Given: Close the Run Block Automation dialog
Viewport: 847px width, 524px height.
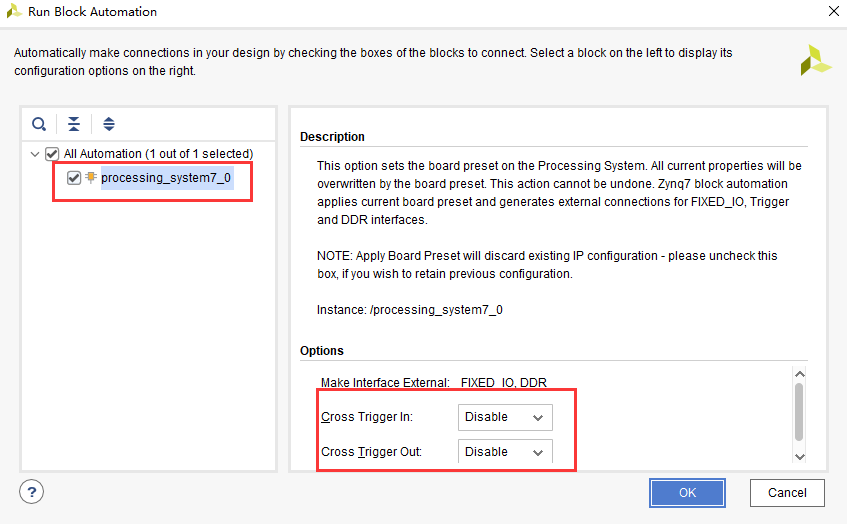Looking at the screenshot, I should point(833,11).
